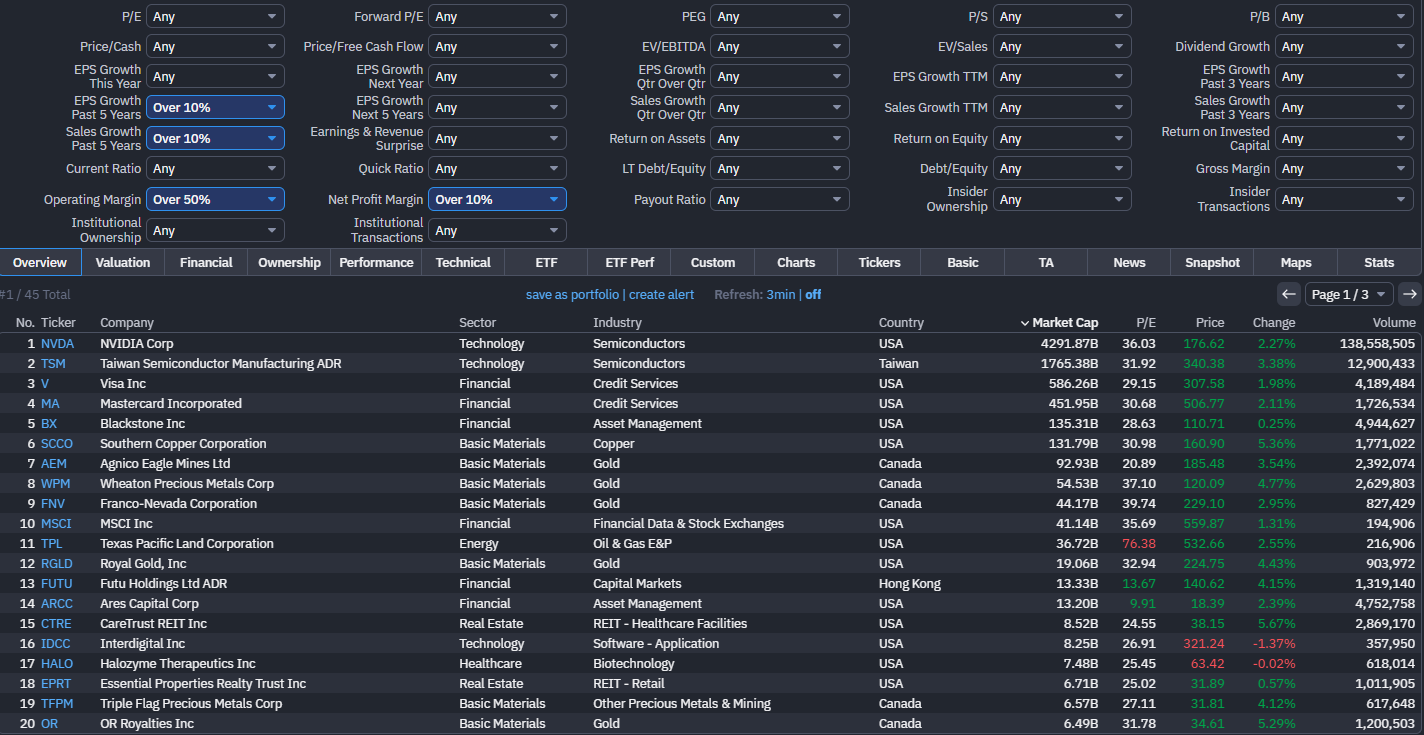Sort by Volume column header
This screenshot has width=1424, height=735.
pyautogui.click(x=1393, y=323)
